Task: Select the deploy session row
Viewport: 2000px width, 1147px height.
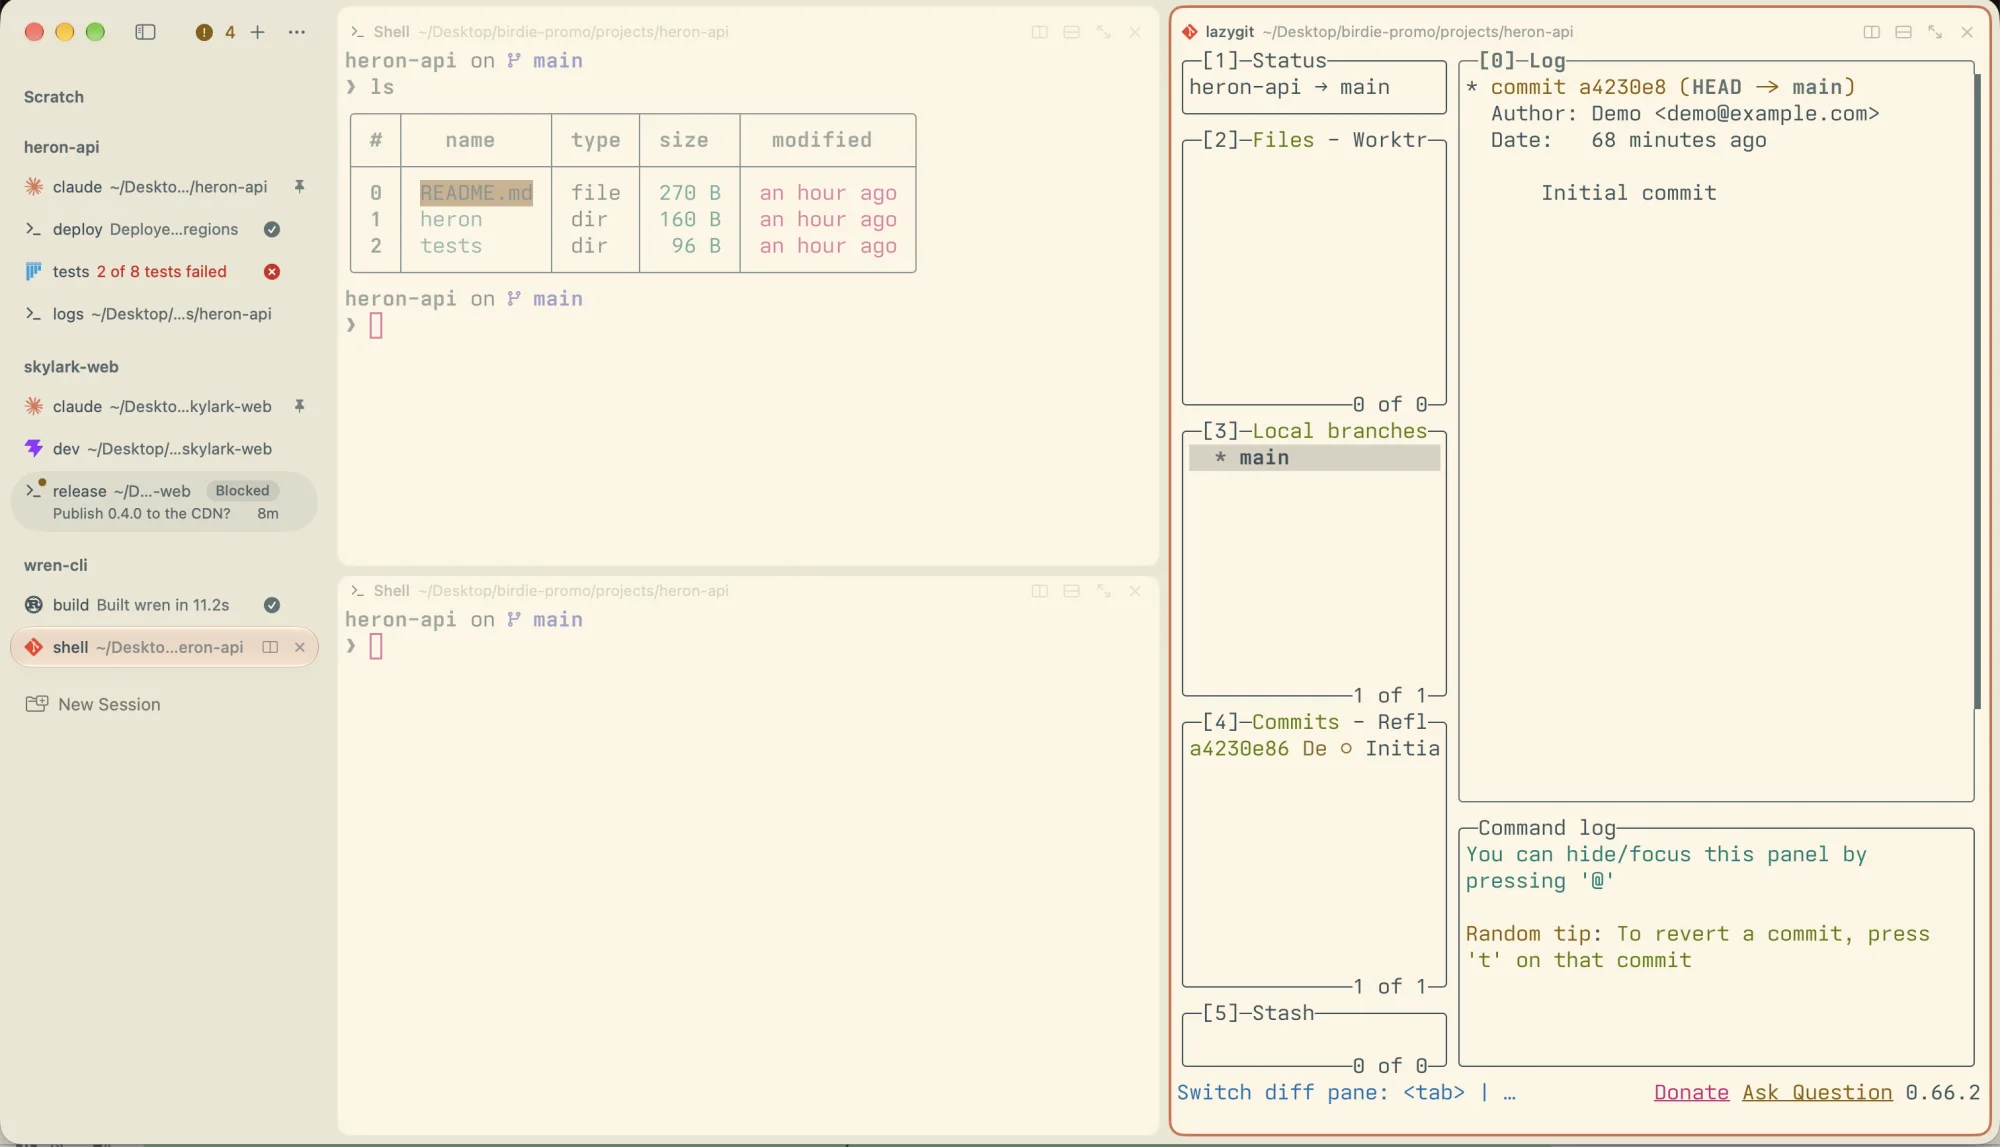Action: coord(164,229)
